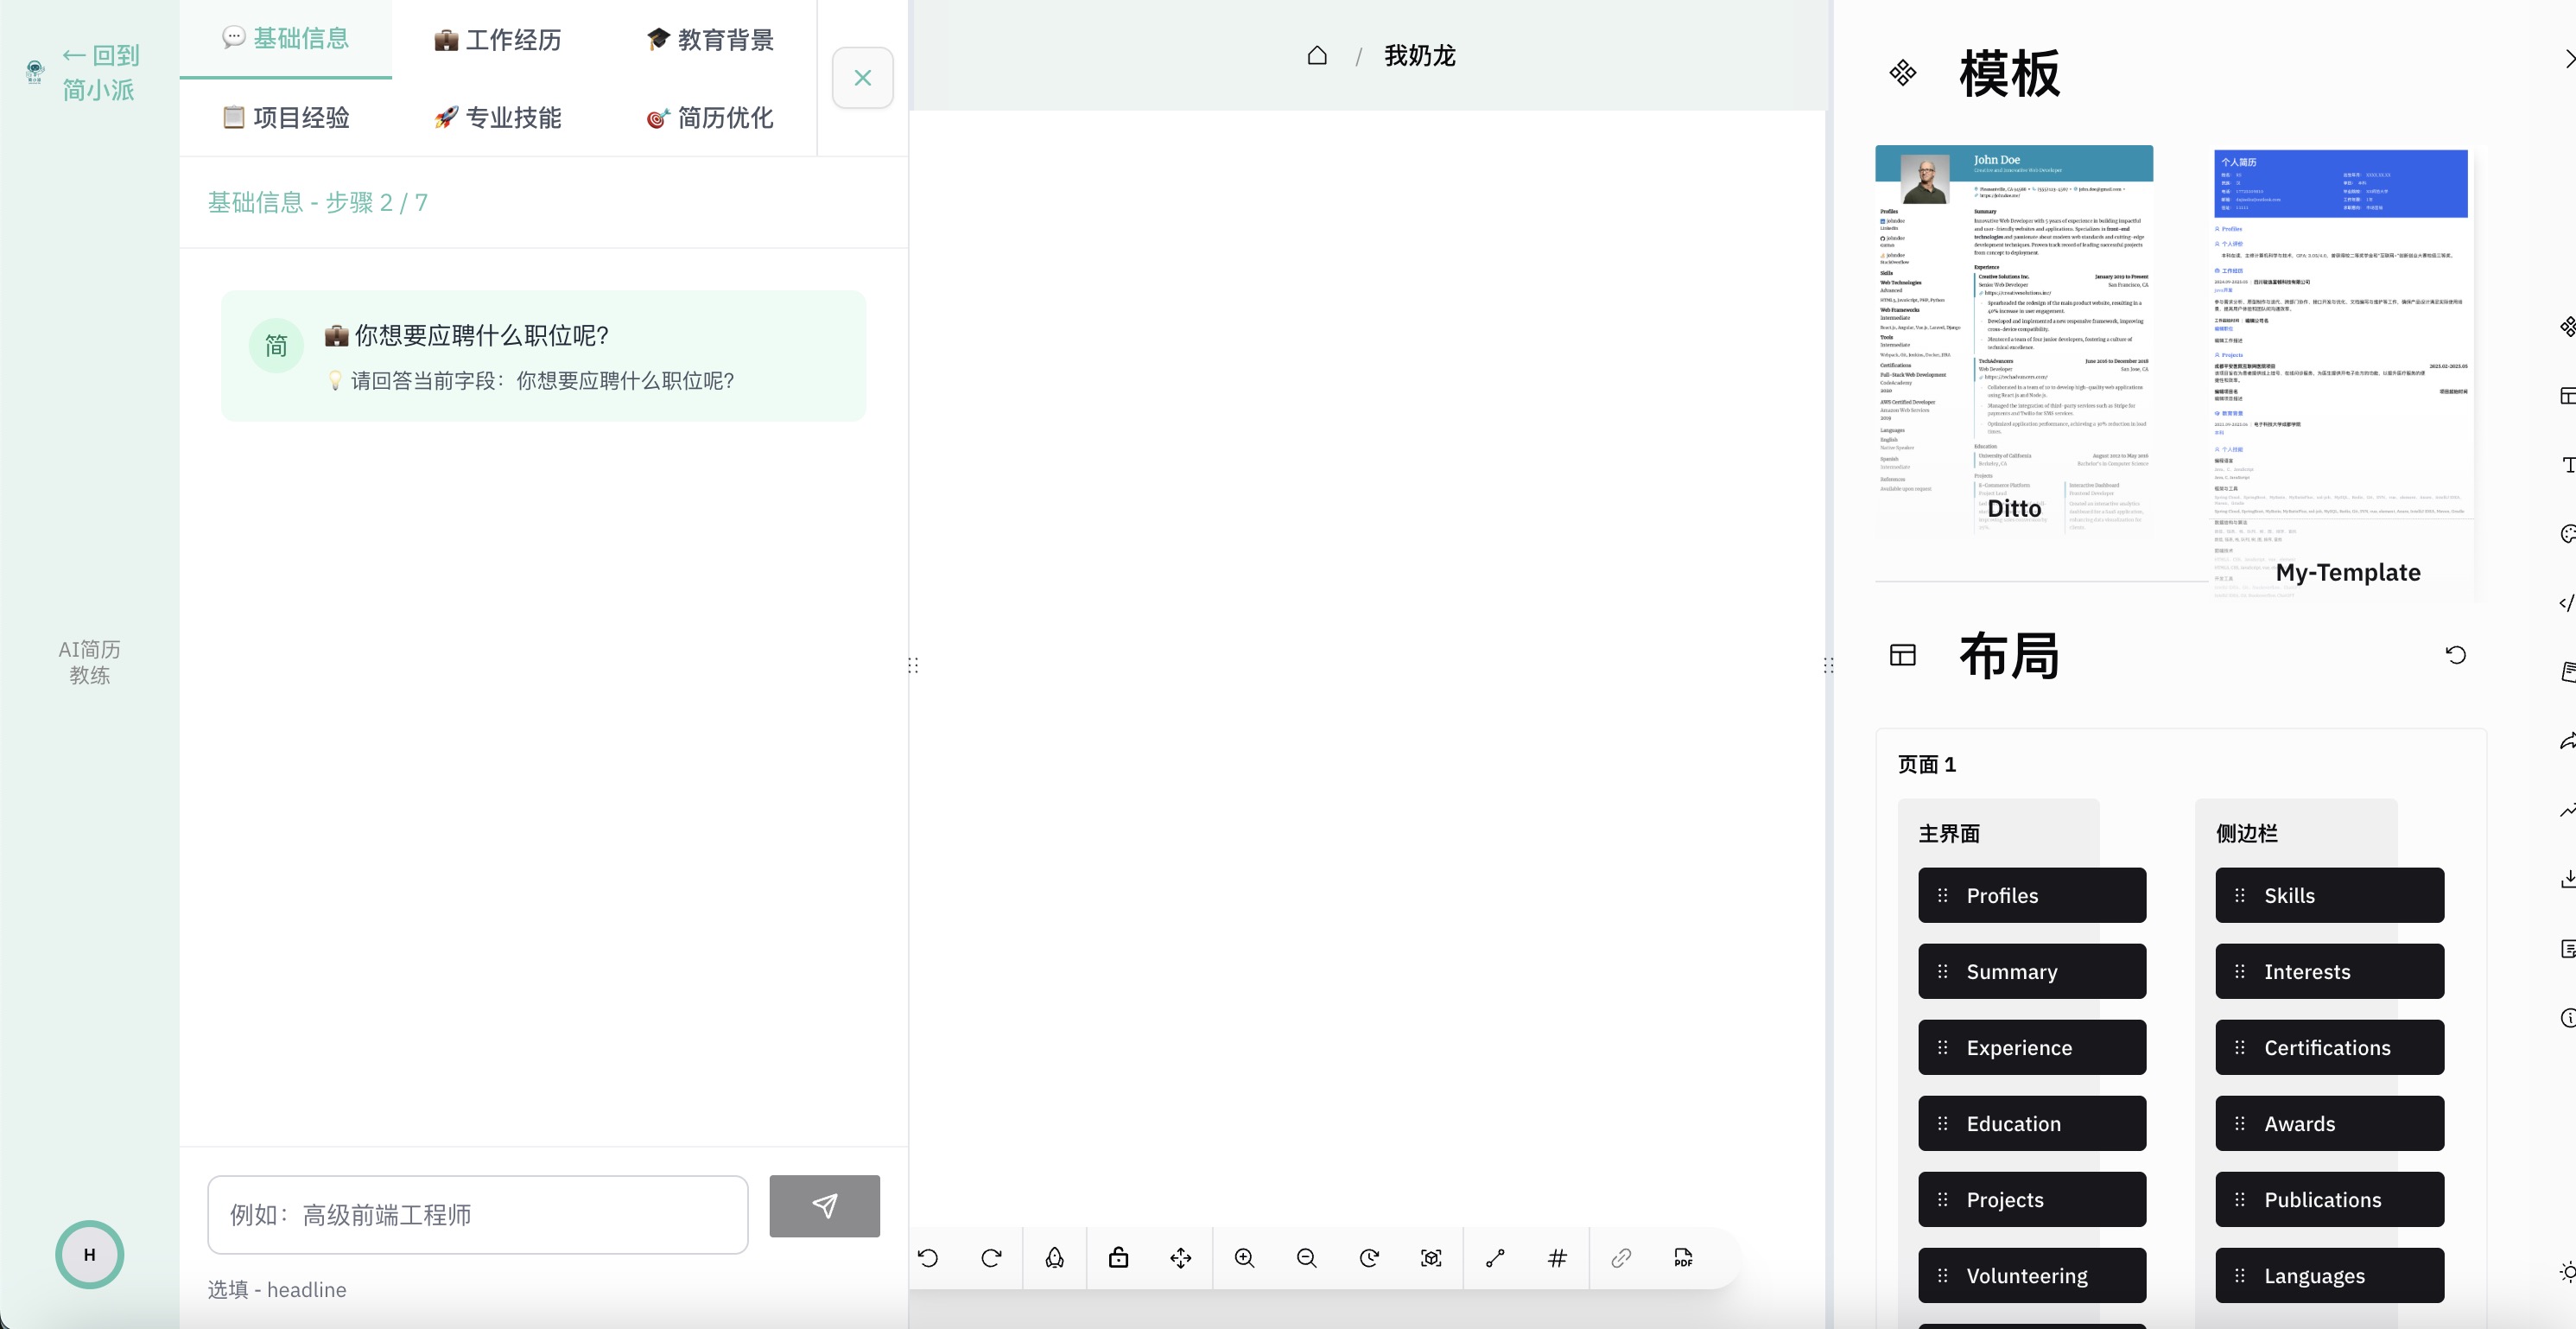The image size is (2576, 1329).
Task: Toggle page break line icon
Action: point(1495,1257)
